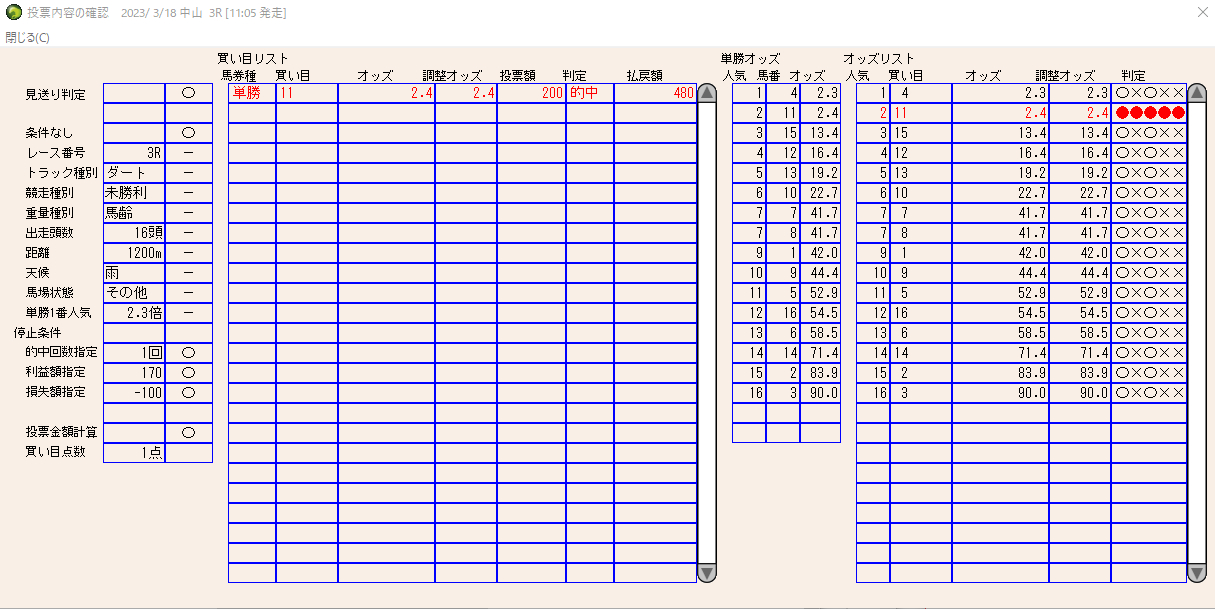
Task: Click horse number 12 in 単勝オッズ table
Action: click(x=783, y=153)
